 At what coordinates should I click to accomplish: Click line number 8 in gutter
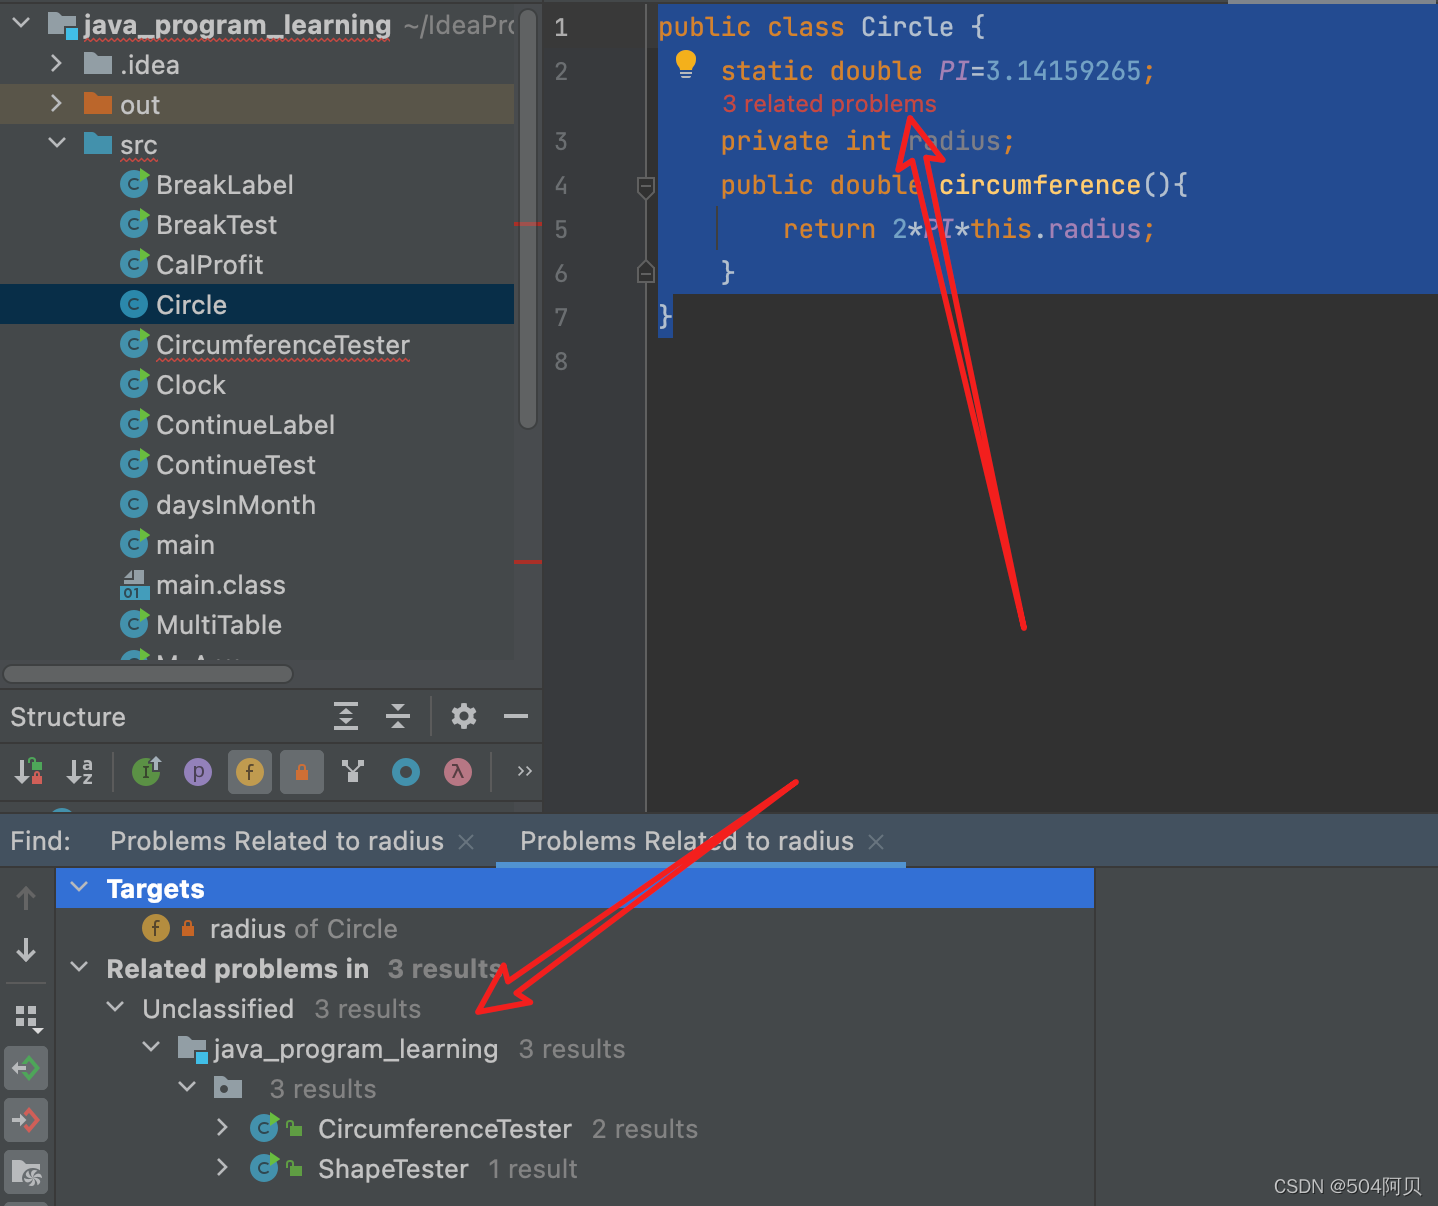coord(561,361)
